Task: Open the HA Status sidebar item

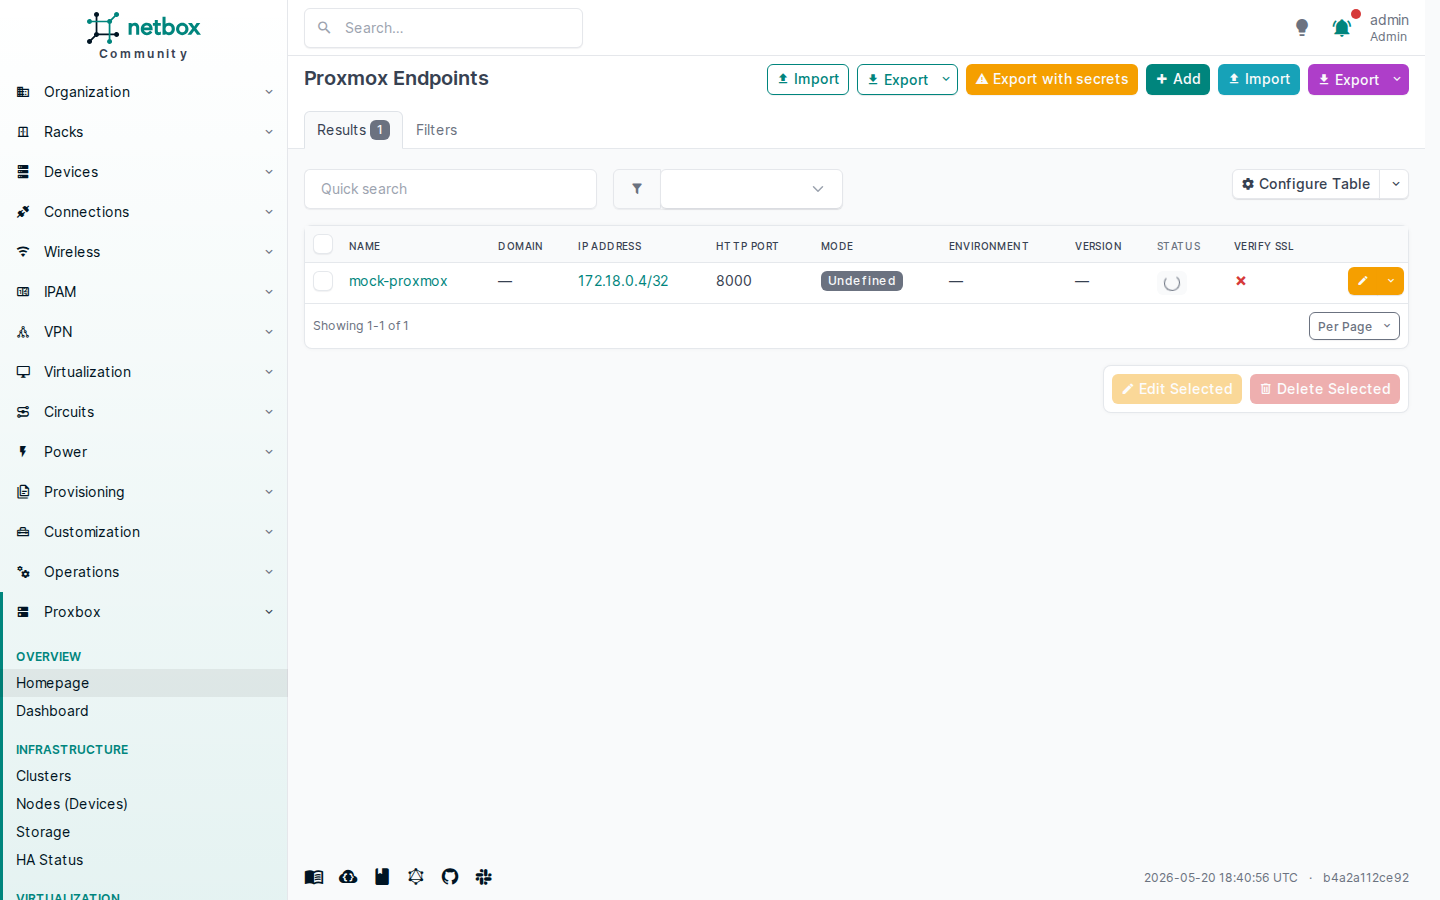Action: pos(144,860)
